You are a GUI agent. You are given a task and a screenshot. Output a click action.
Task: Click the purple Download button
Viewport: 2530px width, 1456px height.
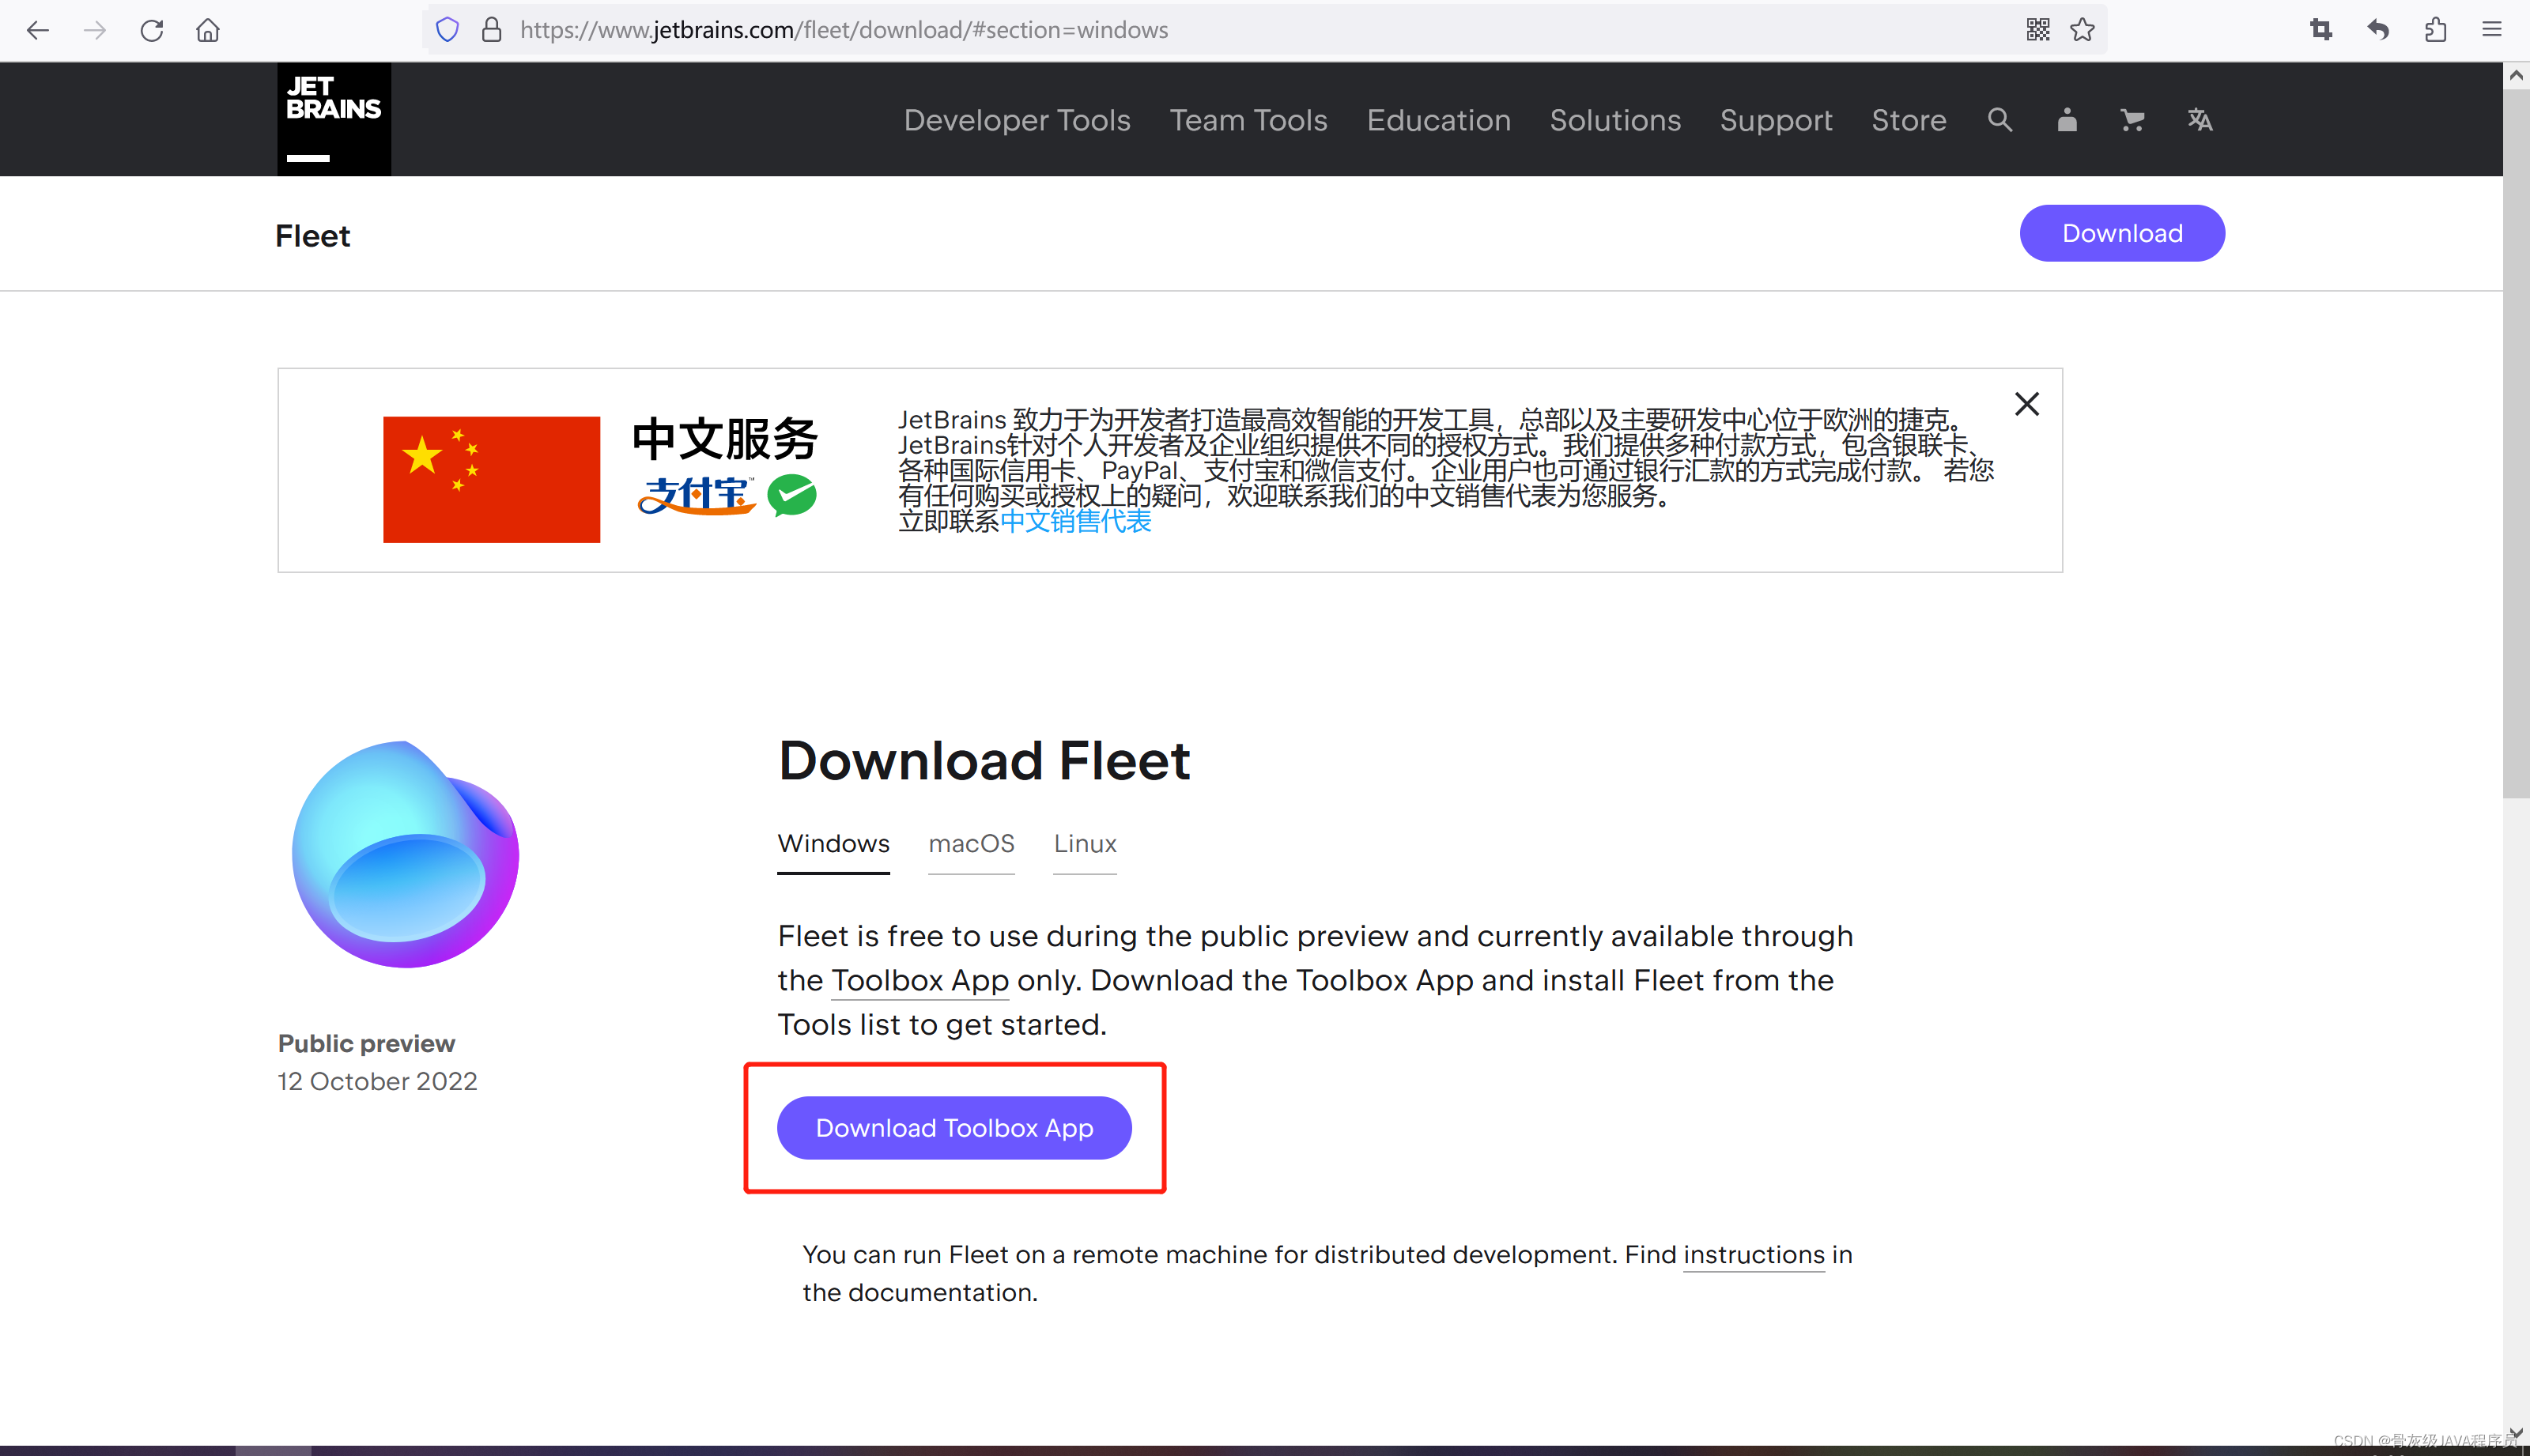tap(2121, 232)
